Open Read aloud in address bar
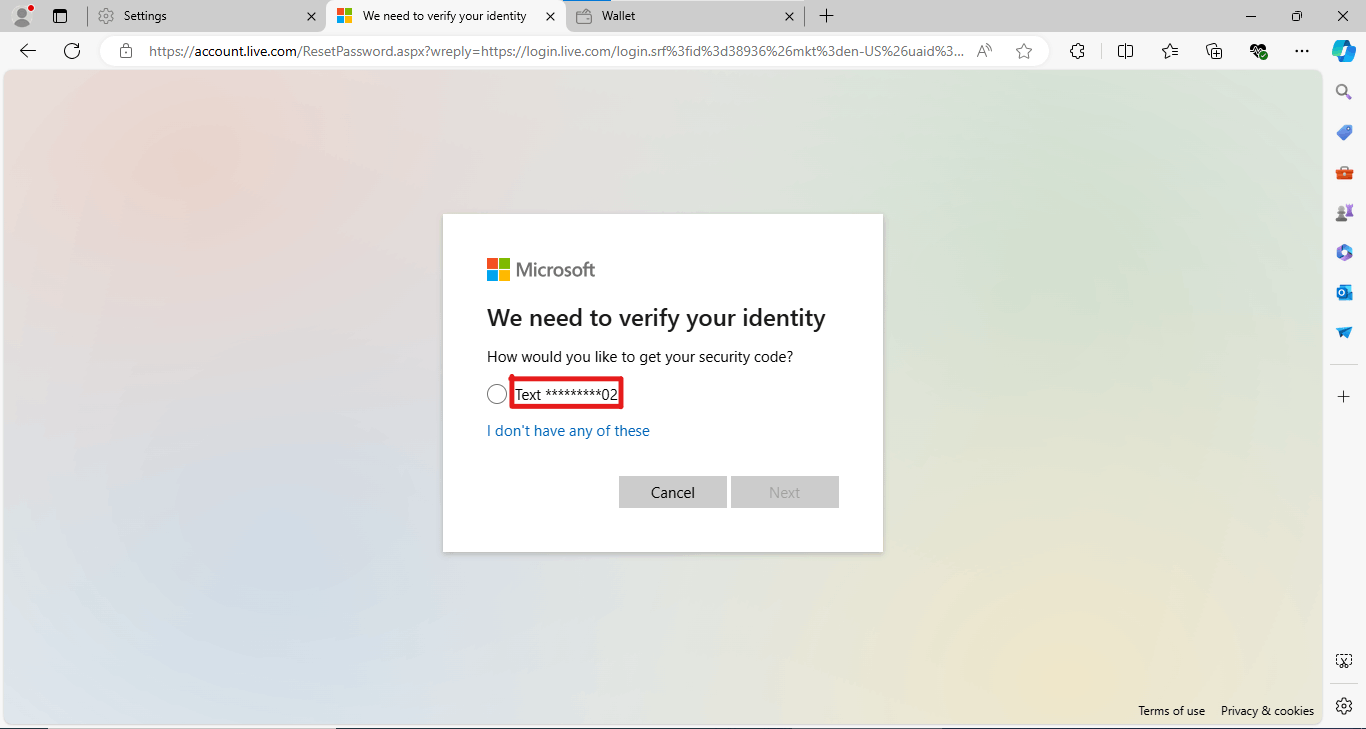The height and width of the screenshot is (729, 1366). pyautogui.click(x=985, y=51)
